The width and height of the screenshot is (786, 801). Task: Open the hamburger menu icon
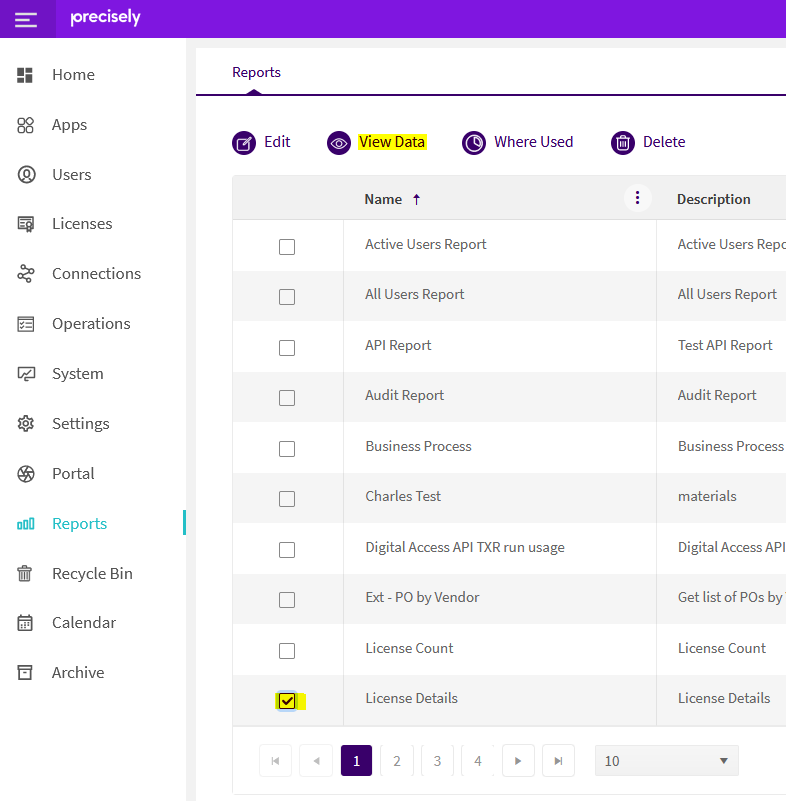point(26,19)
